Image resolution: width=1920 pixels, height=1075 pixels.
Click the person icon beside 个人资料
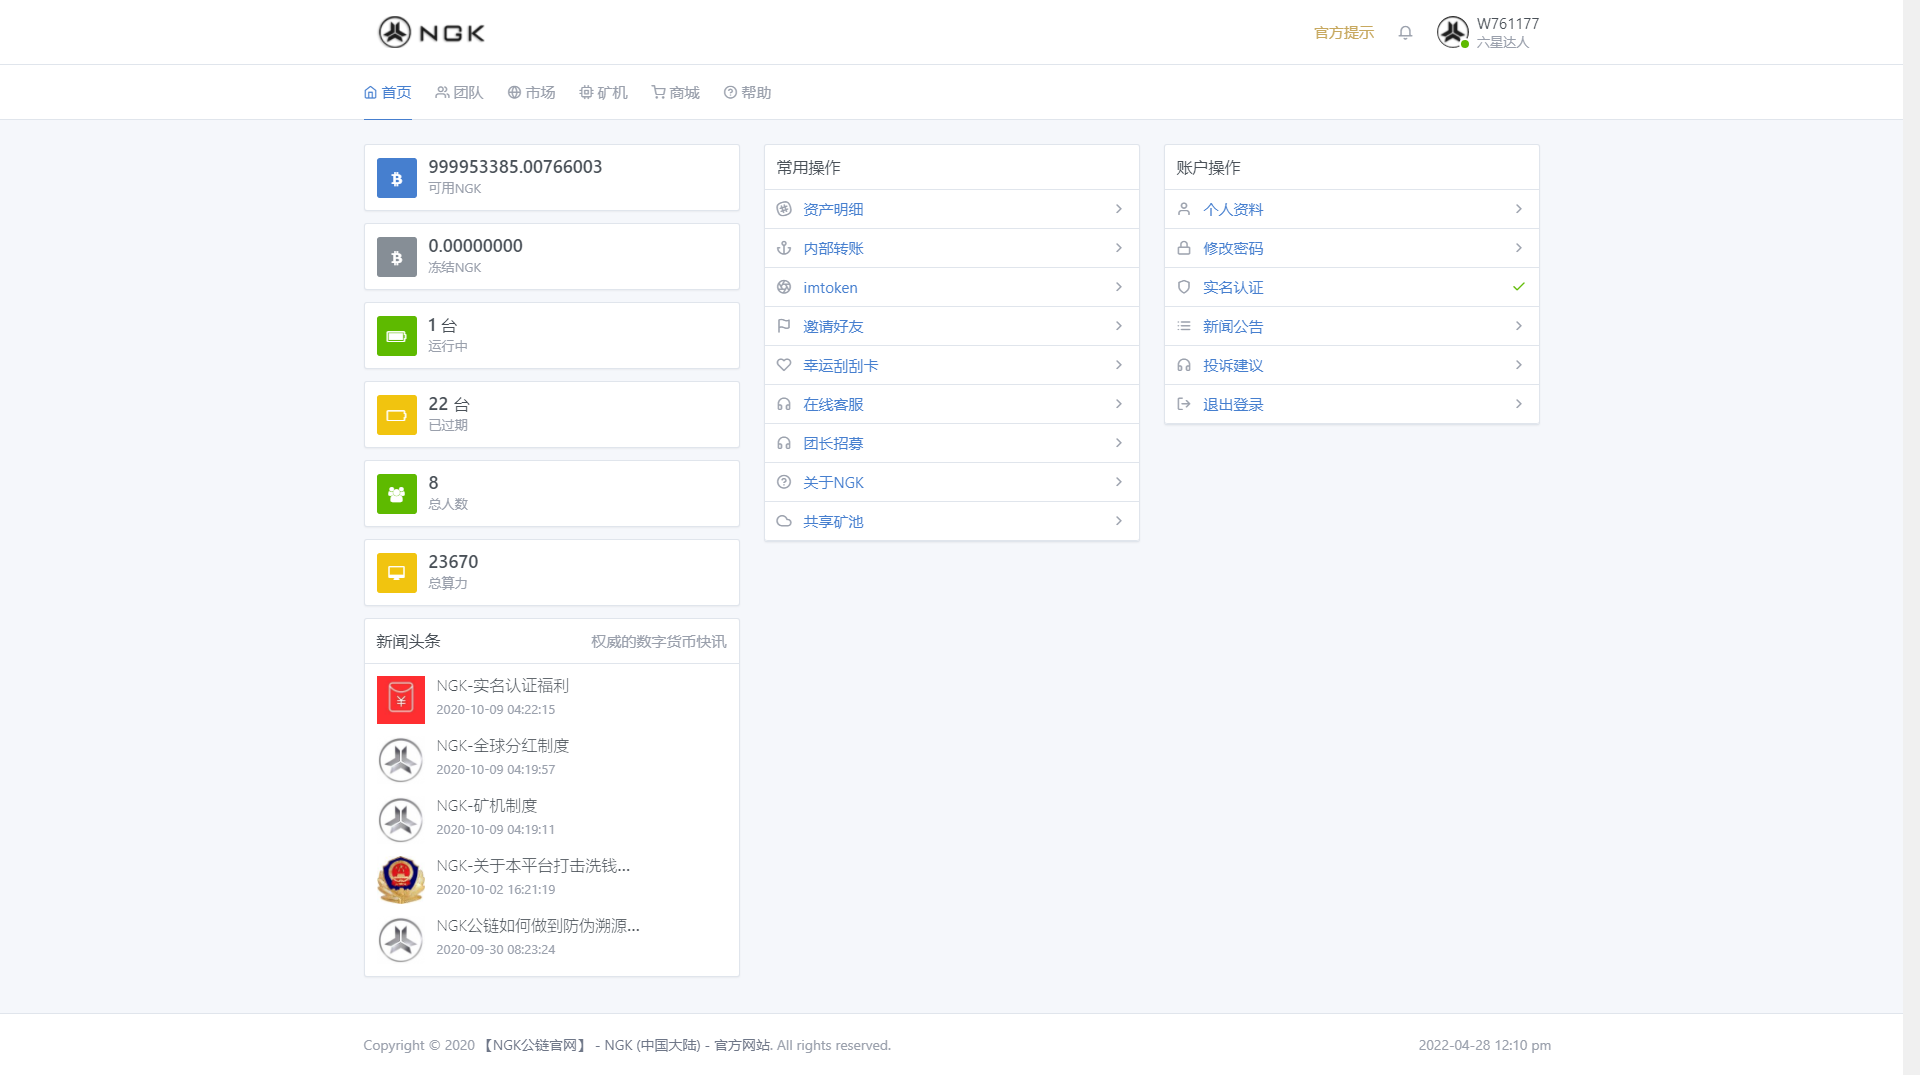(x=1184, y=209)
